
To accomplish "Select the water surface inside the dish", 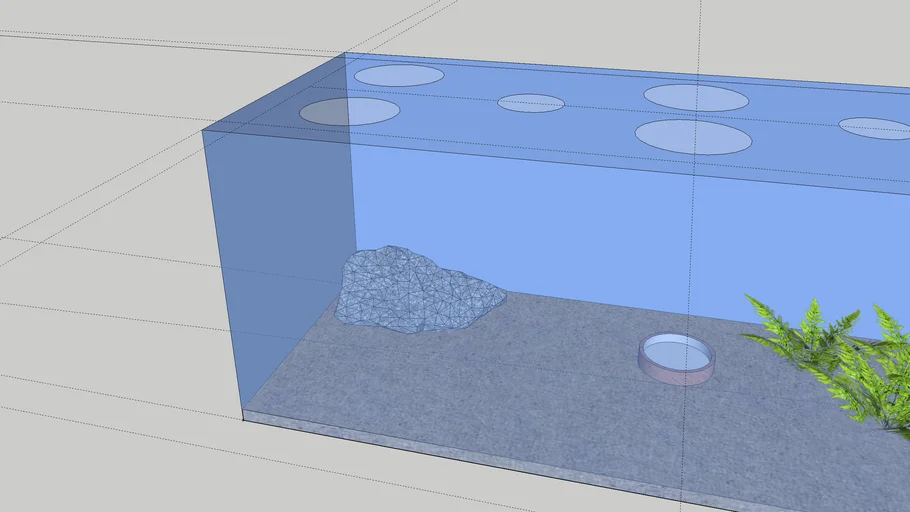I will pyautogui.click(x=677, y=352).
